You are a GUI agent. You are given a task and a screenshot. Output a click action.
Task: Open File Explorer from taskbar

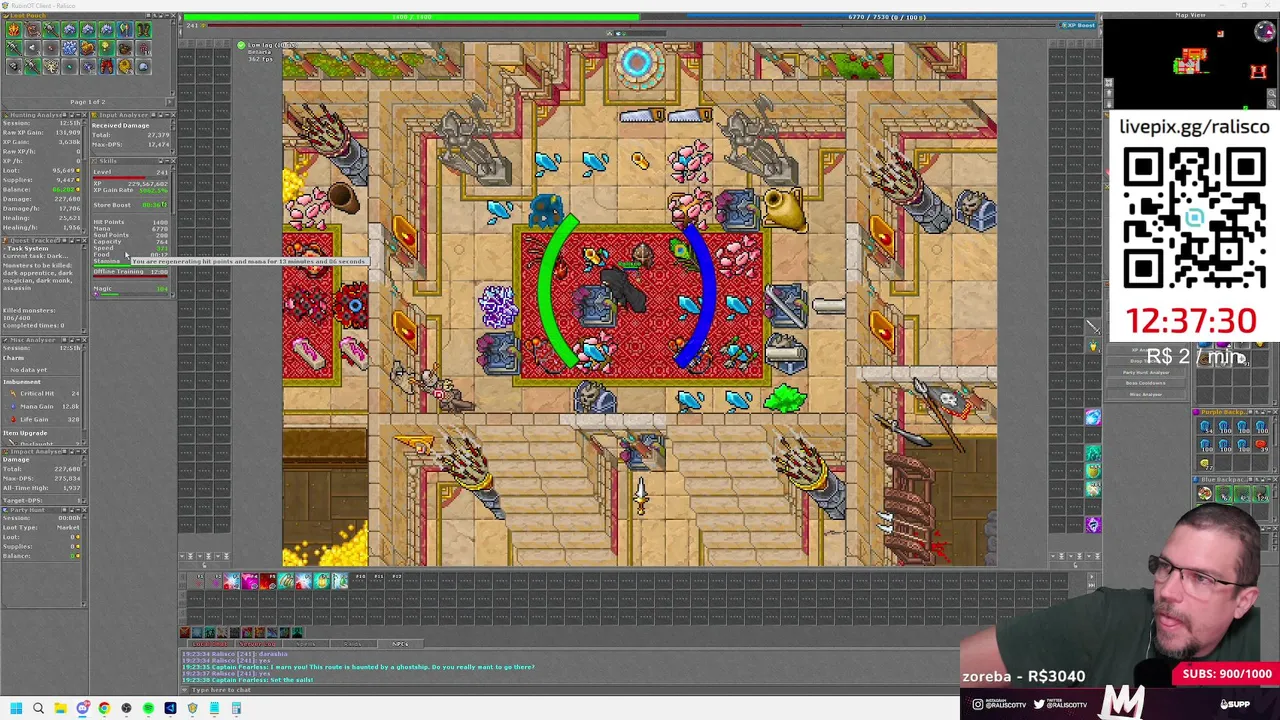pos(60,708)
